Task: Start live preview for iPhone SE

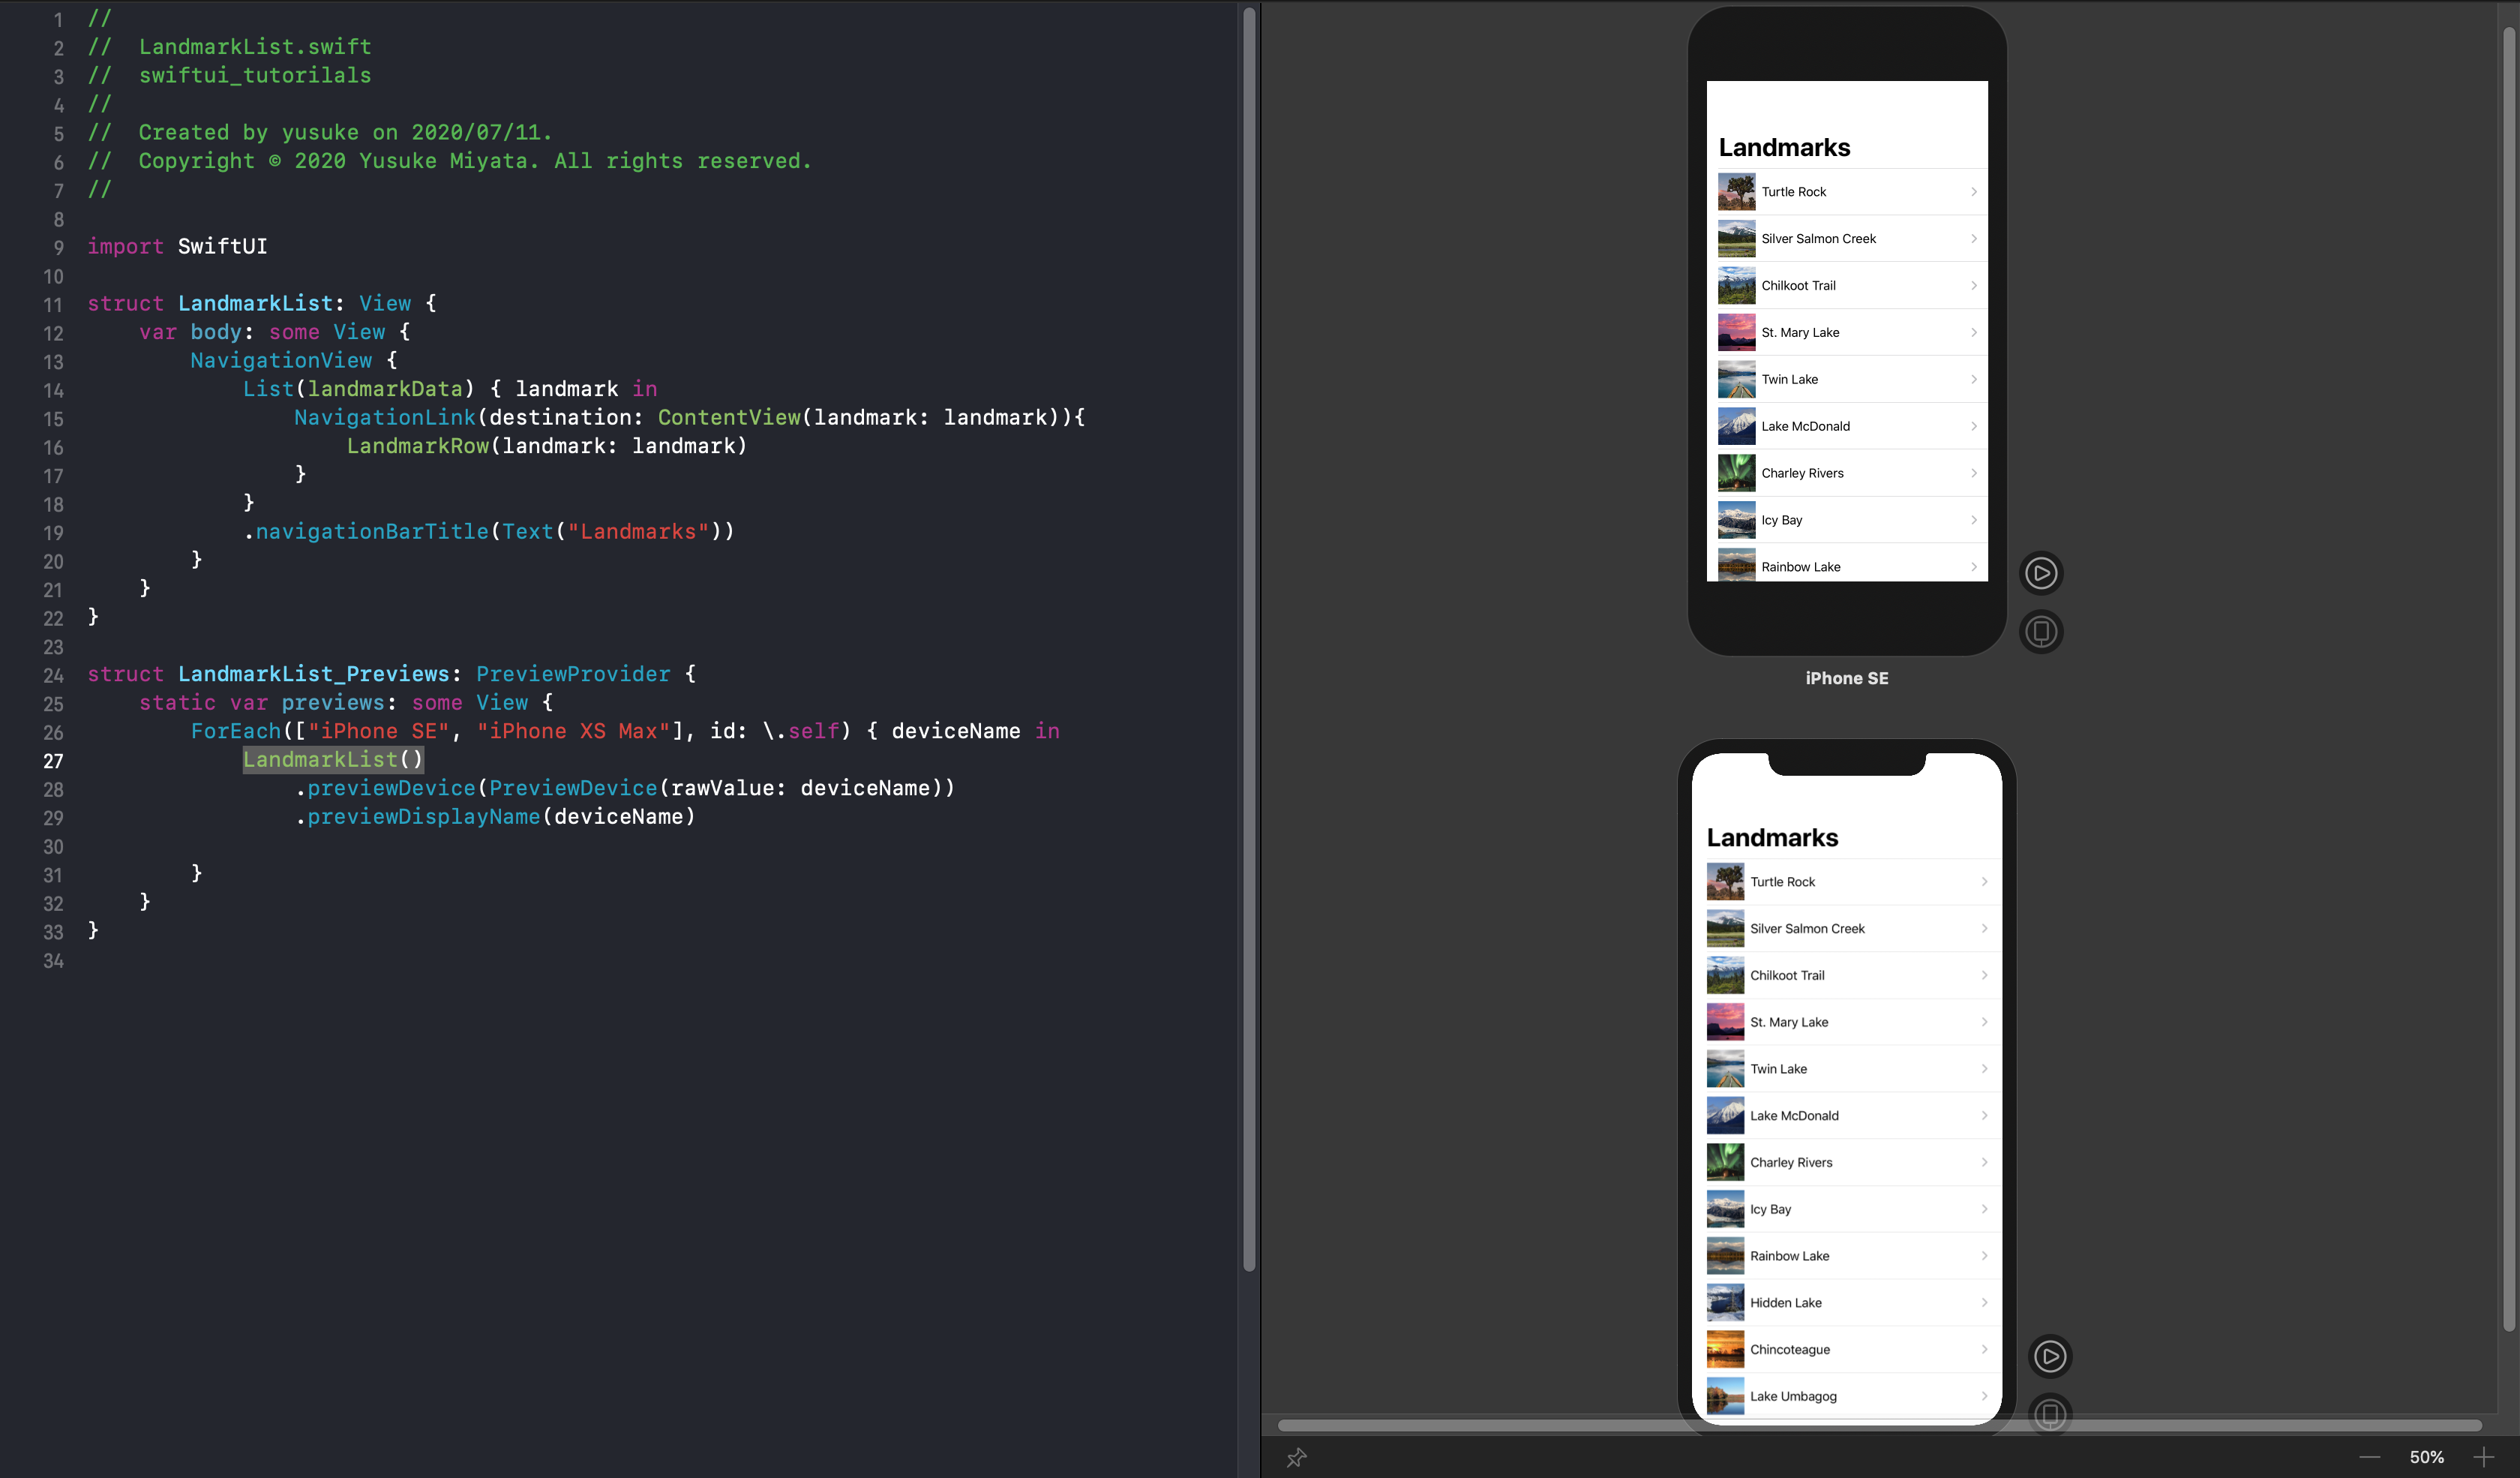Action: pyautogui.click(x=2041, y=573)
